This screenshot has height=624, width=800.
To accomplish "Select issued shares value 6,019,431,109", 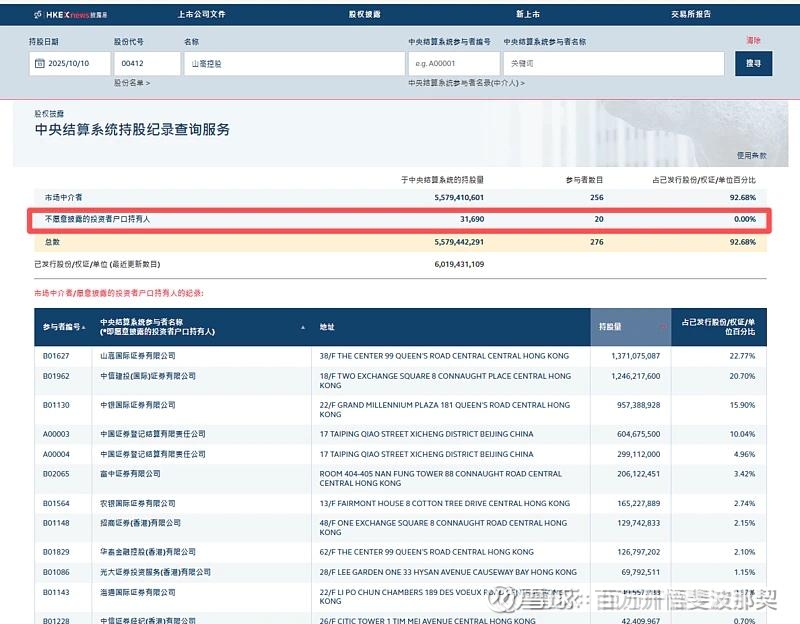I will 459,264.
